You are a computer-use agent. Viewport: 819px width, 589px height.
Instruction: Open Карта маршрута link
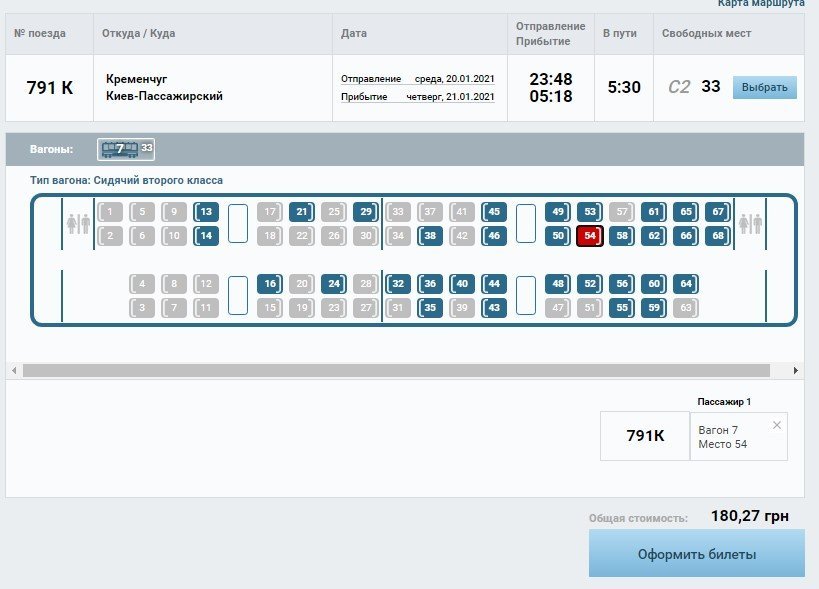(761, 4)
